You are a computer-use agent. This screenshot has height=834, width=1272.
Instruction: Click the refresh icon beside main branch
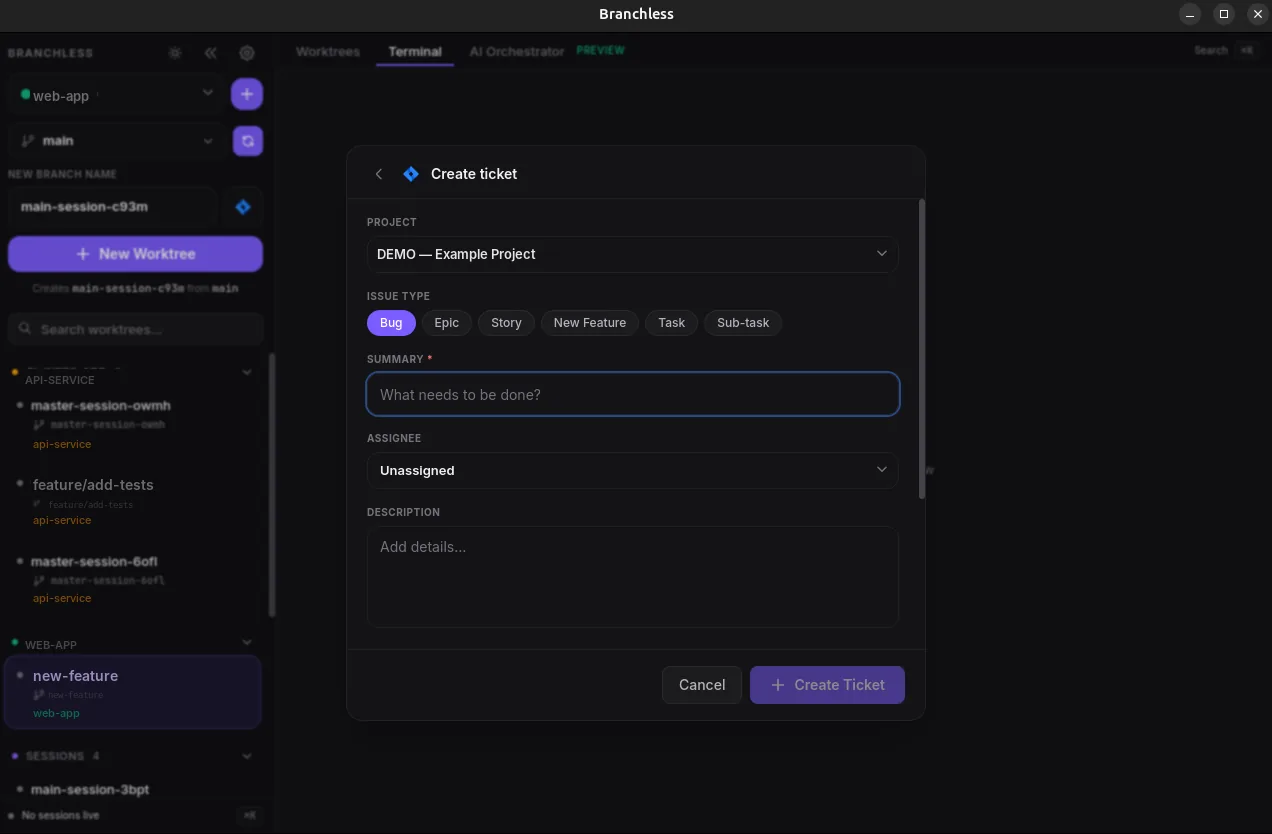[248, 141]
